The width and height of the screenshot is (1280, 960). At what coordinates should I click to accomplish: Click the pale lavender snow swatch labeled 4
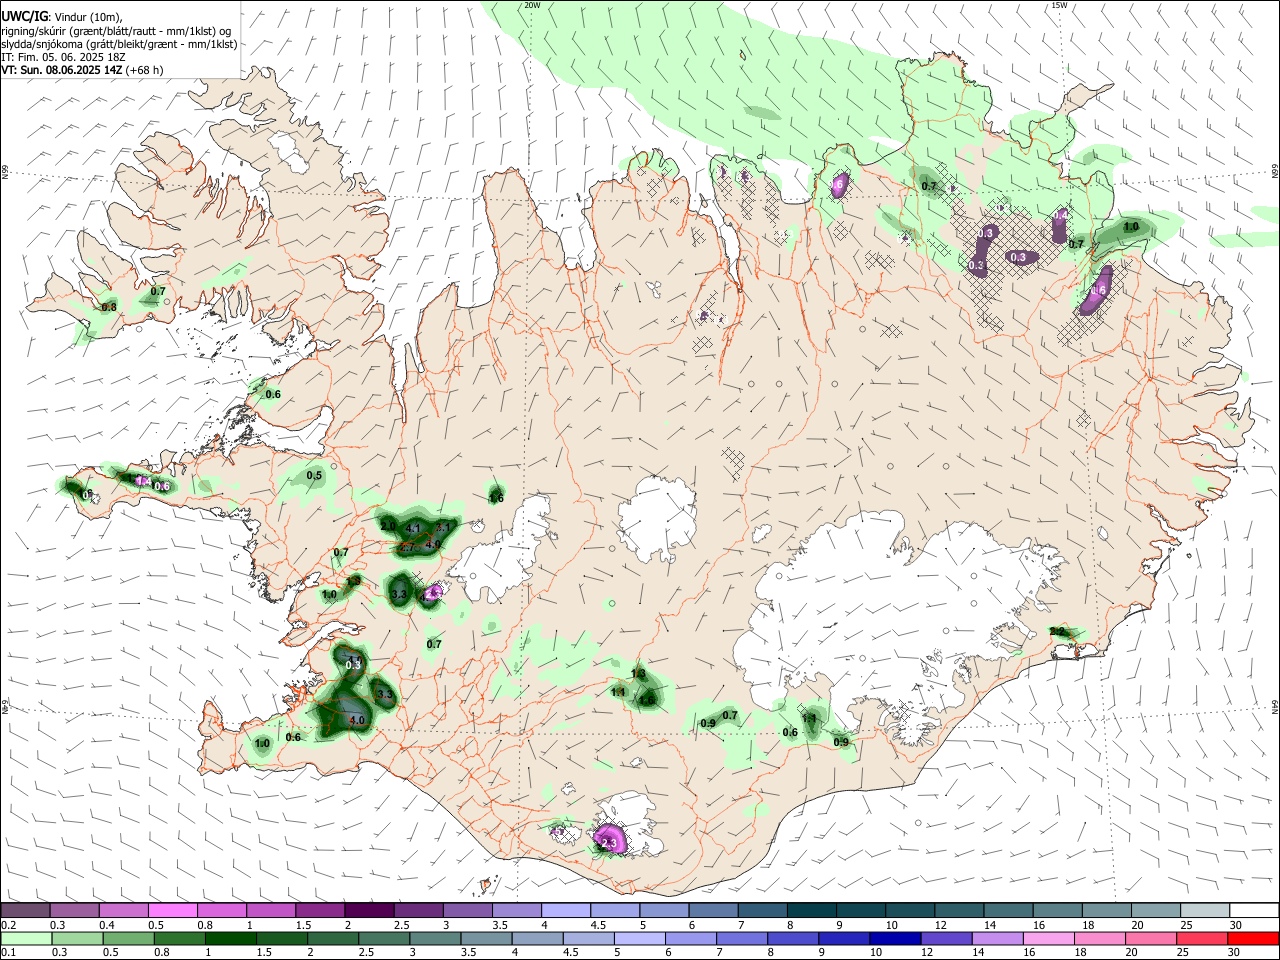point(565,910)
